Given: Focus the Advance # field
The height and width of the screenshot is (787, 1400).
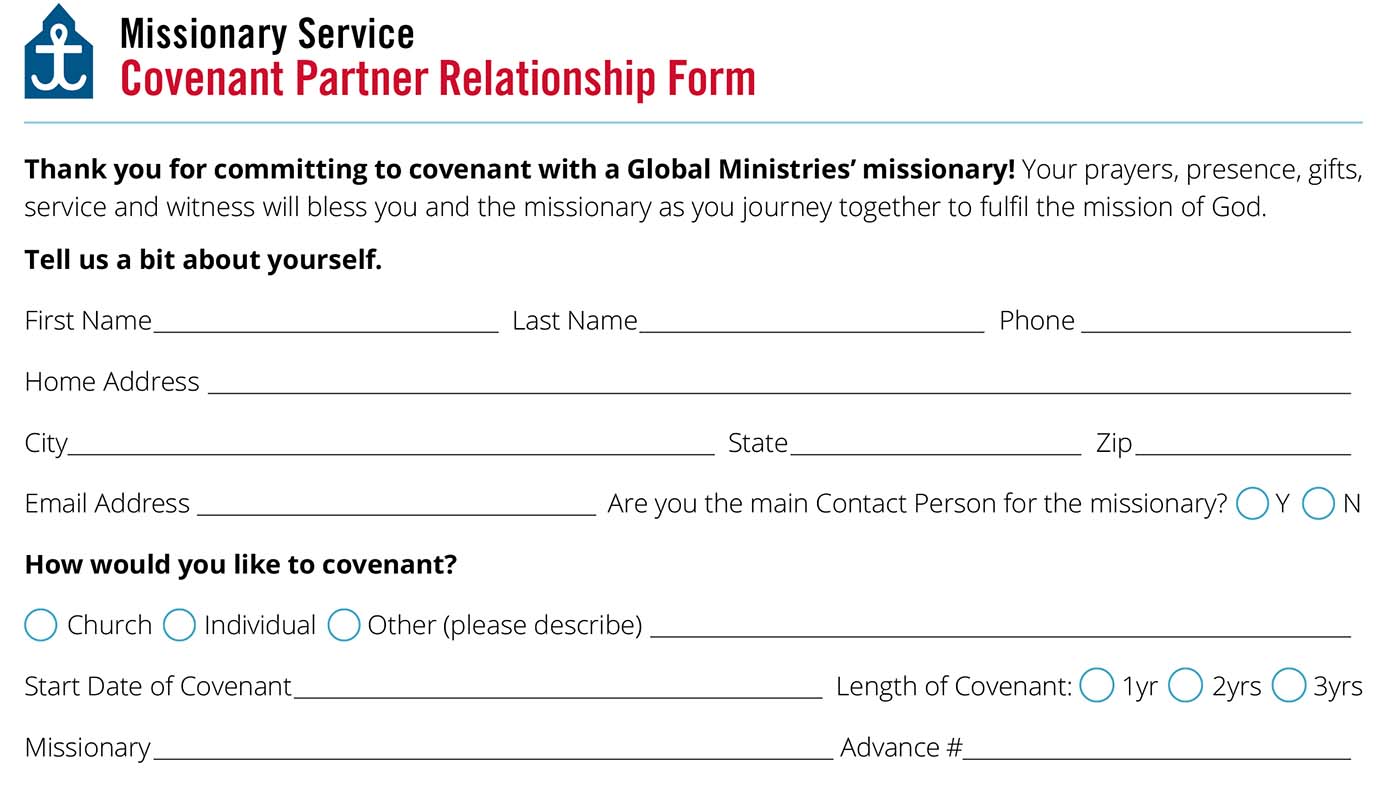Looking at the screenshot, I should click(1157, 748).
